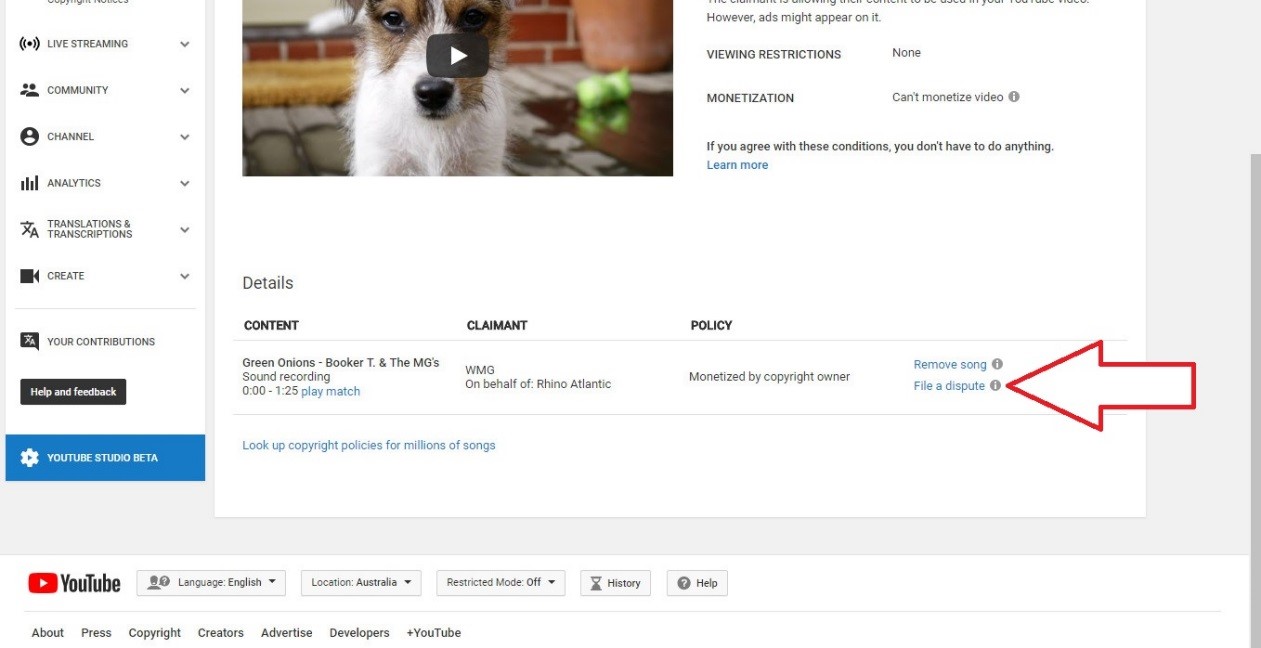This screenshot has height=648, width=1261.
Task: Click the Translations & Transcriptions icon
Action: click(30, 230)
